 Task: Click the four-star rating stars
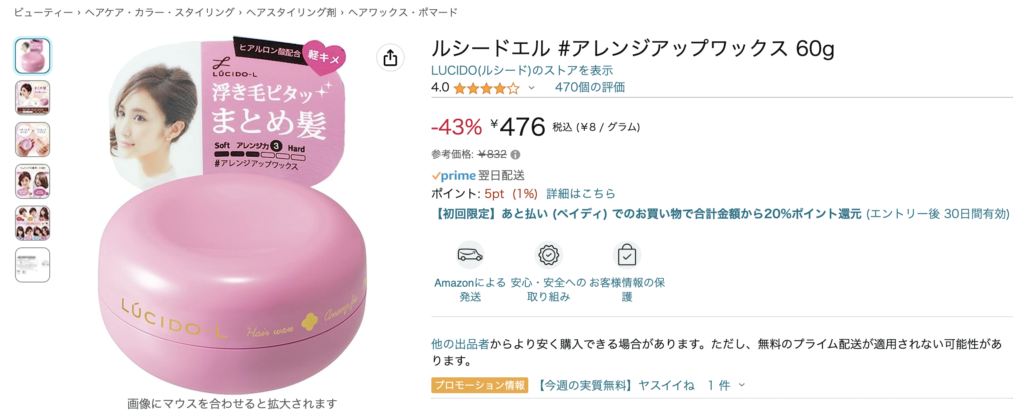pyautogui.click(x=486, y=88)
